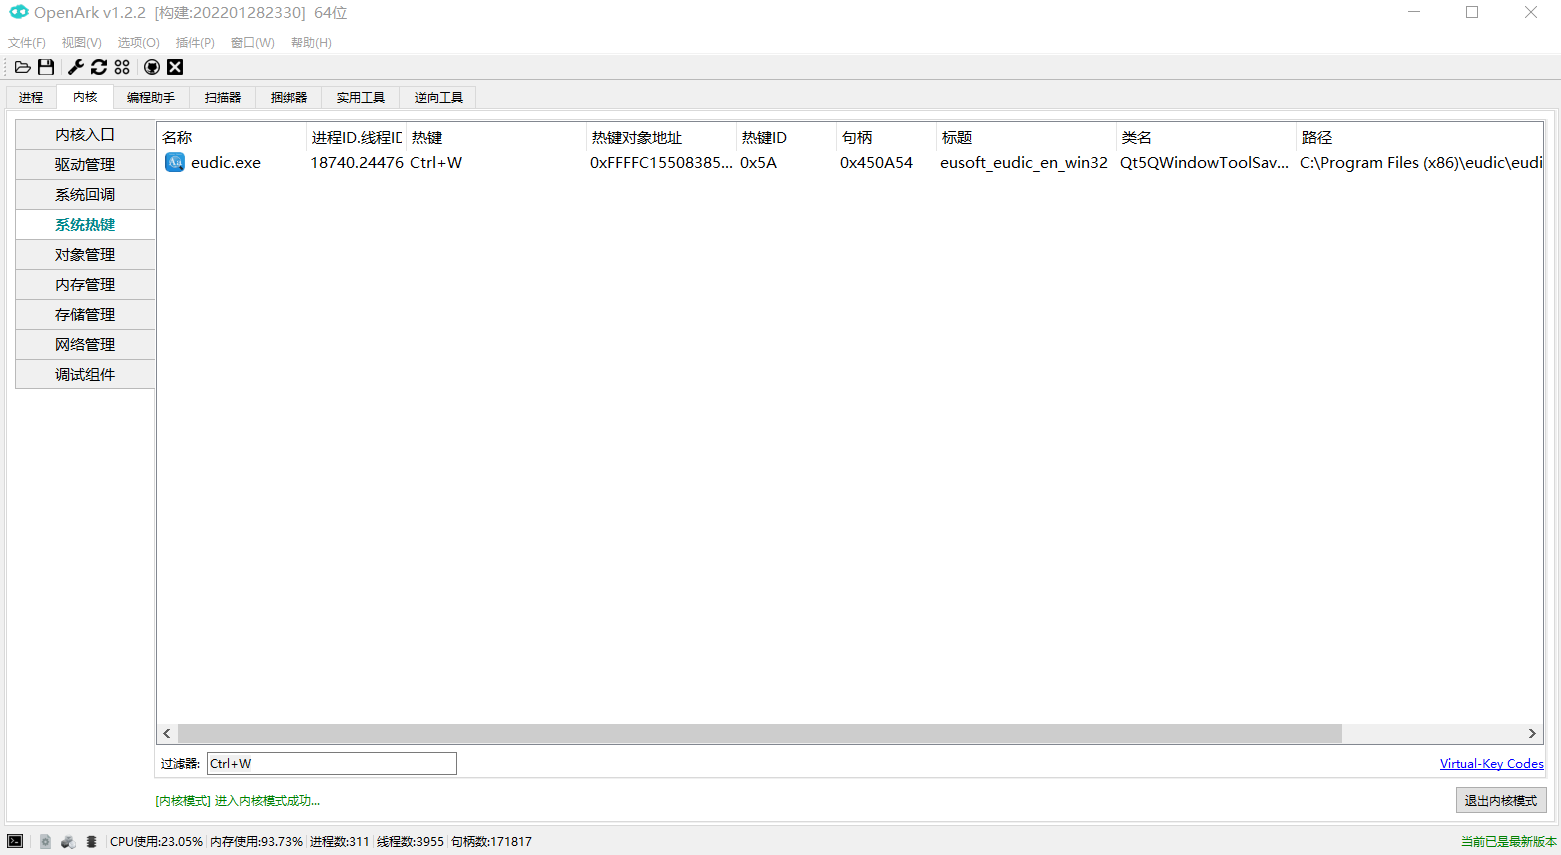
Task: Click the 类名 column header
Action: [1206, 137]
